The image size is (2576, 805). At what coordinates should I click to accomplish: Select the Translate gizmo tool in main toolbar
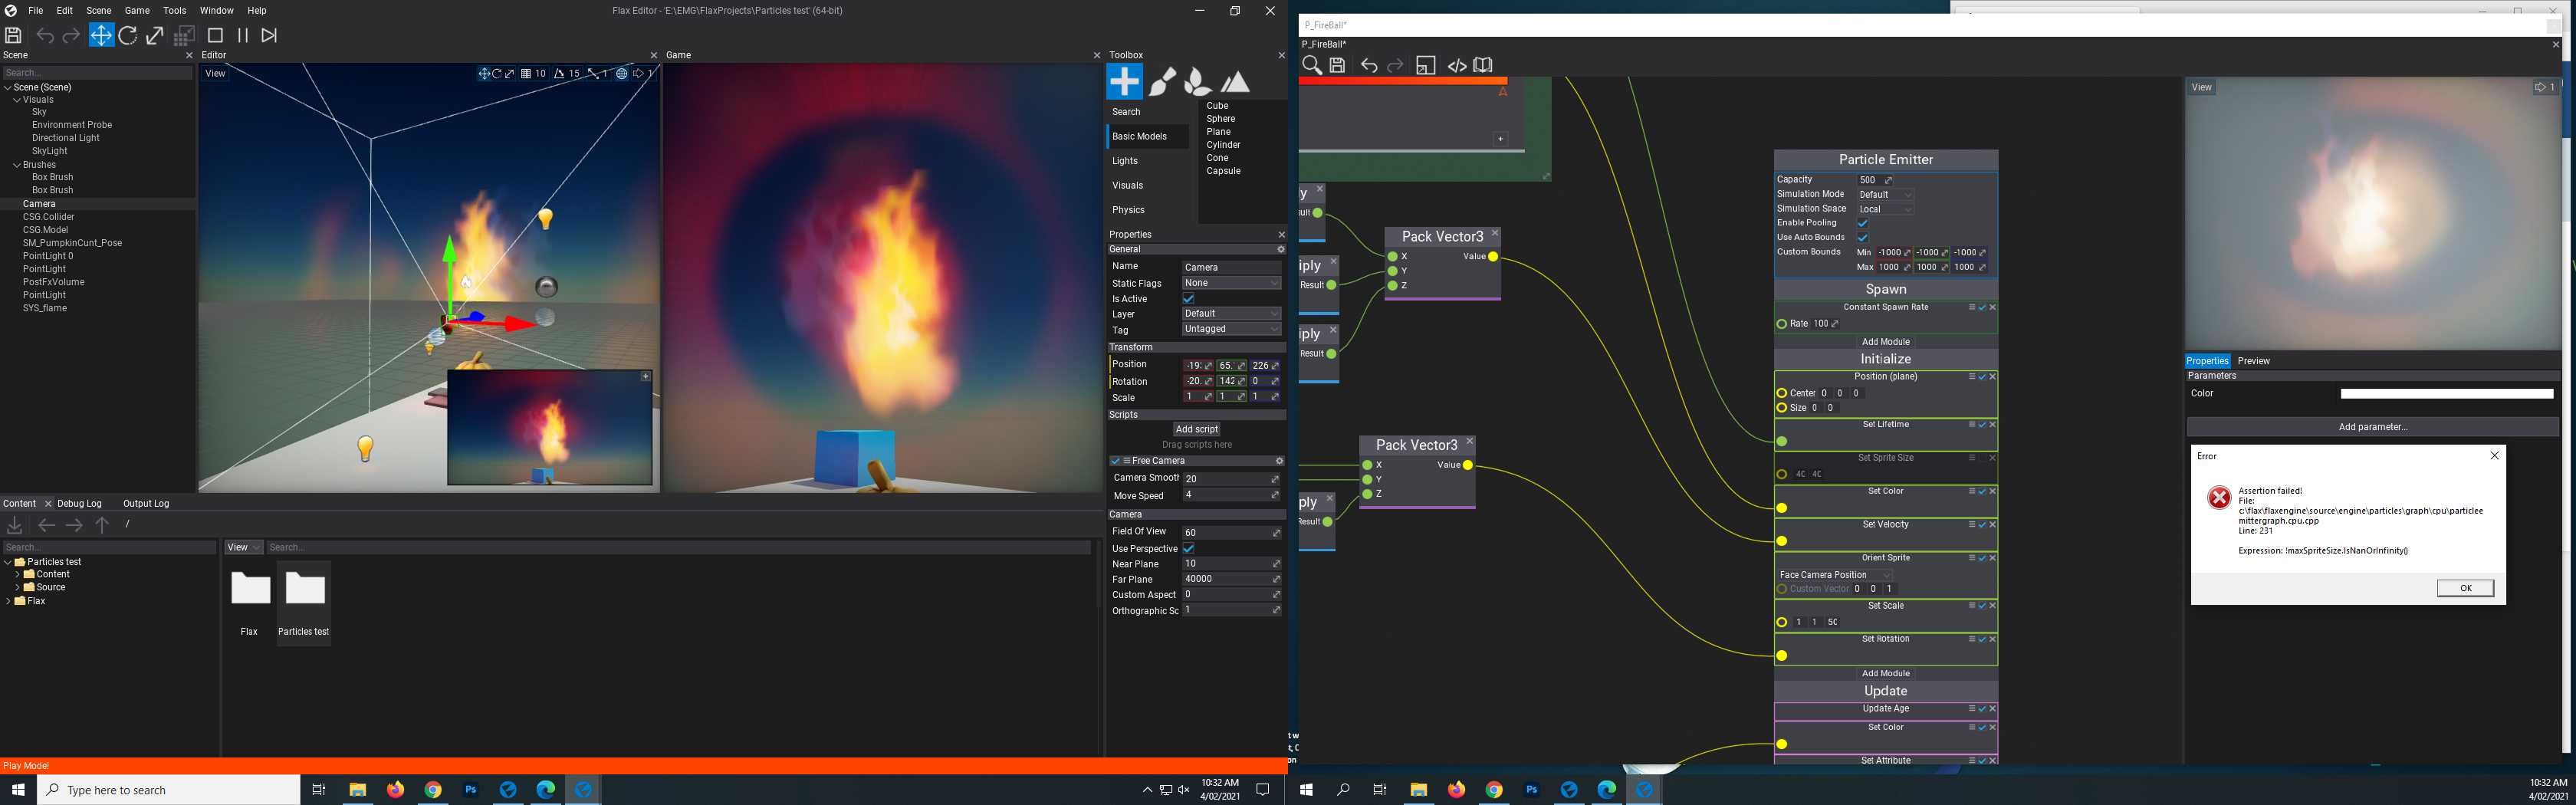coord(101,36)
